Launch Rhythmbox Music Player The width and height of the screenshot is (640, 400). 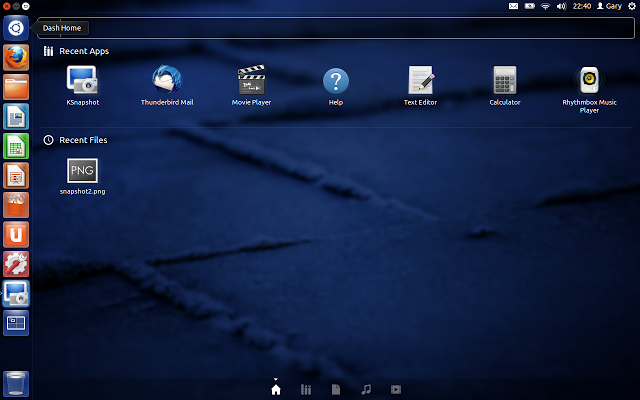(589, 89)
